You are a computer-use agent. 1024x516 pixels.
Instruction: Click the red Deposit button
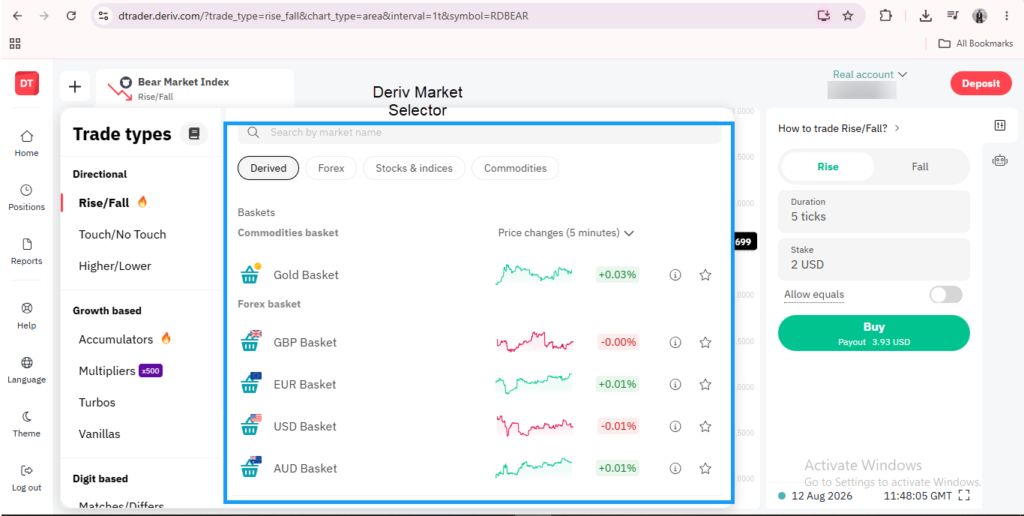981,84
